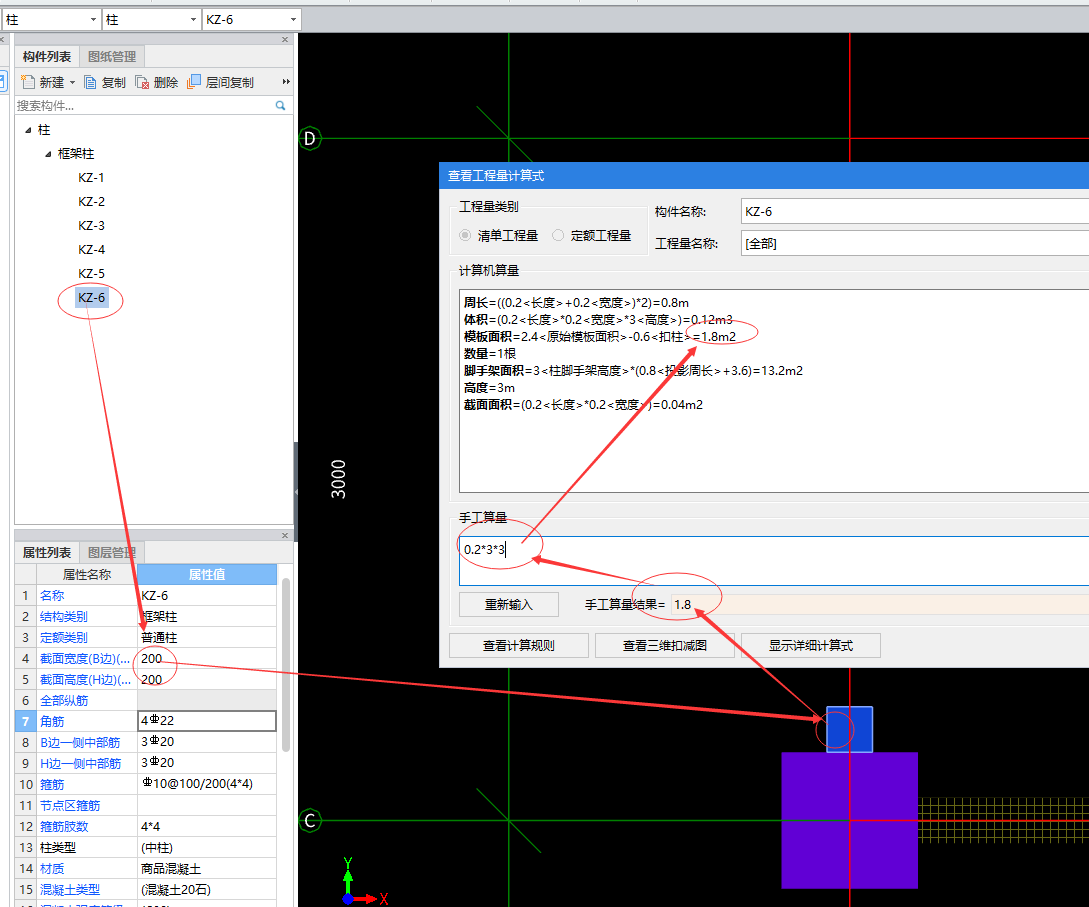Screen dimensions: 1089x907
Task: Click the 属性名称 column header
Action: pyautogui.click(x=87, y=574)
